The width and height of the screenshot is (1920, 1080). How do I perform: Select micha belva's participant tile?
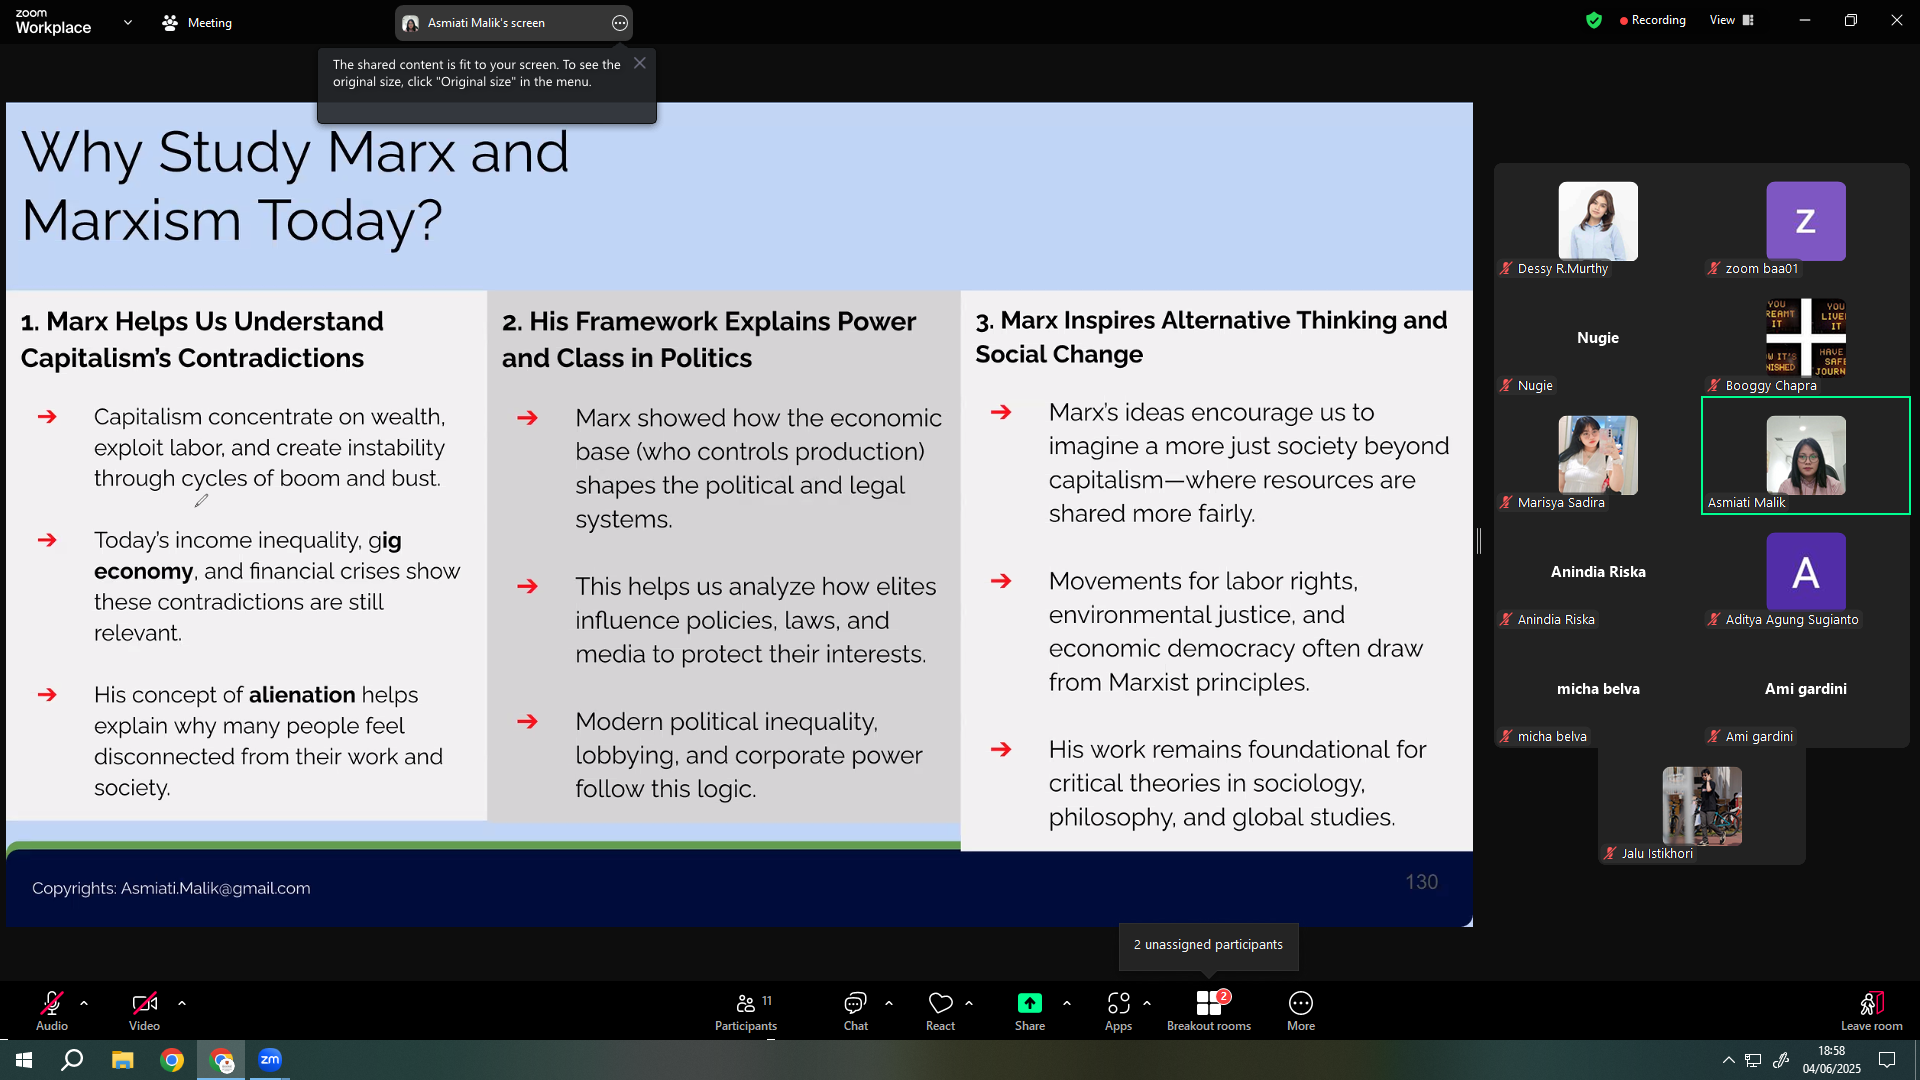coord(1598,690)
